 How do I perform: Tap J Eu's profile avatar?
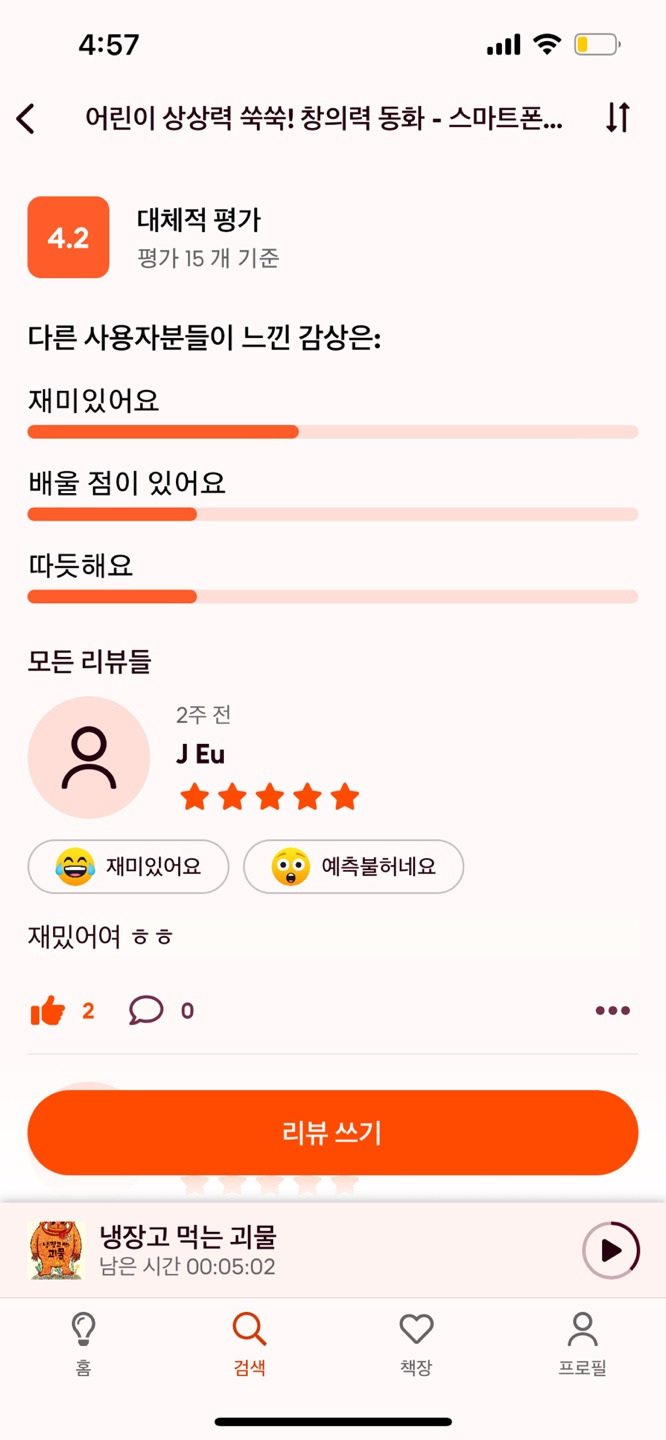pyautogui.click(x=89, y=758)
